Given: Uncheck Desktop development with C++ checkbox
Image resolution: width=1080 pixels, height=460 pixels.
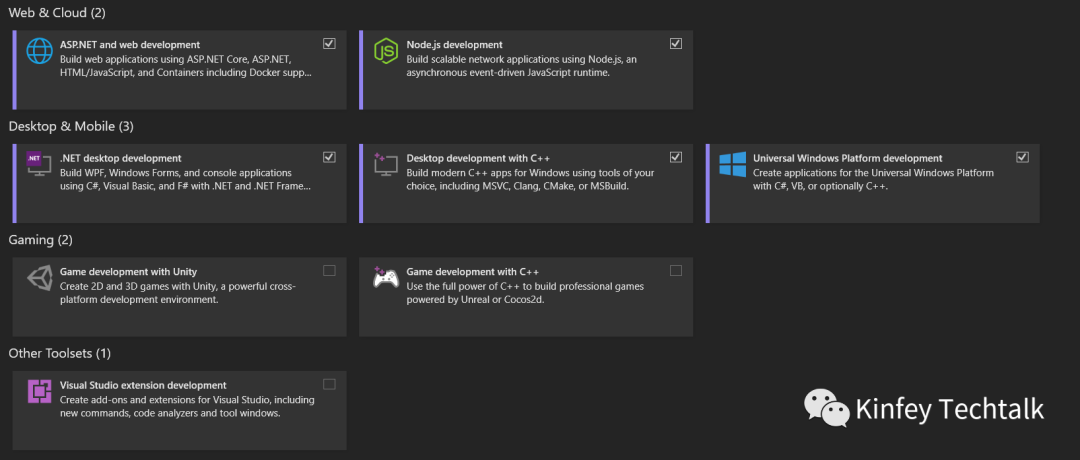Looking at the screenshot, I should pyautogui.click(x=676, y=157).
